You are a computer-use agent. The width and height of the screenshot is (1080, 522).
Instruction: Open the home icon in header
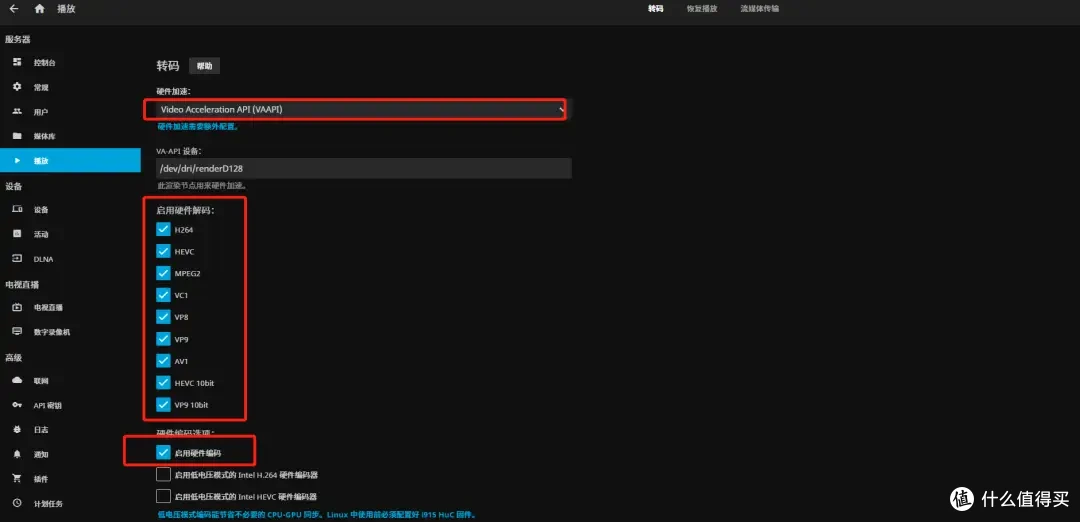click(39, 9)
